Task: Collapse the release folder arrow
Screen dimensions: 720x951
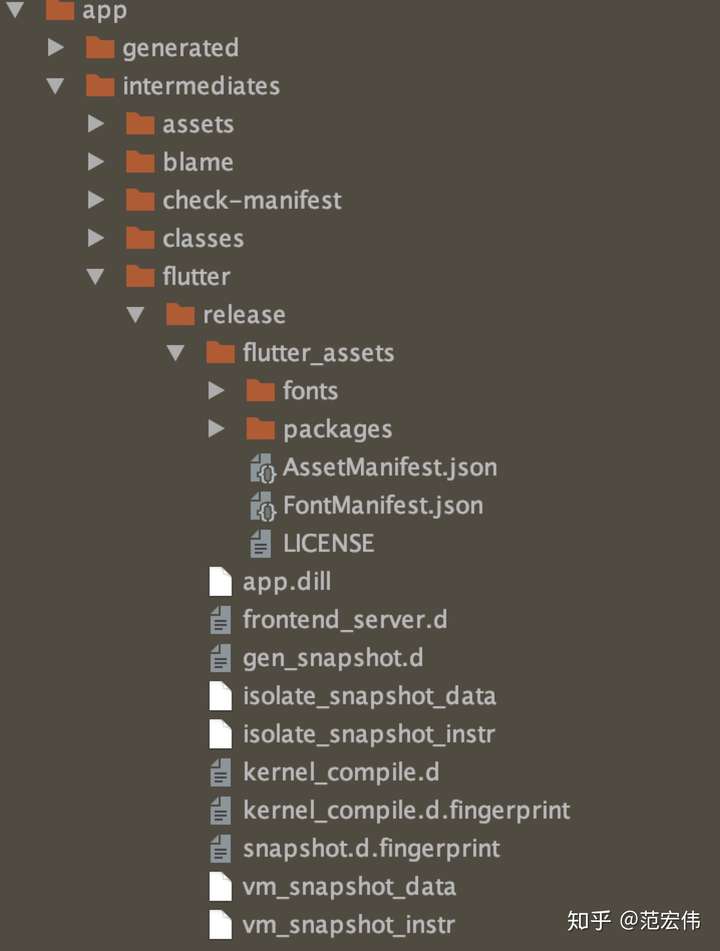Action: 136,315
